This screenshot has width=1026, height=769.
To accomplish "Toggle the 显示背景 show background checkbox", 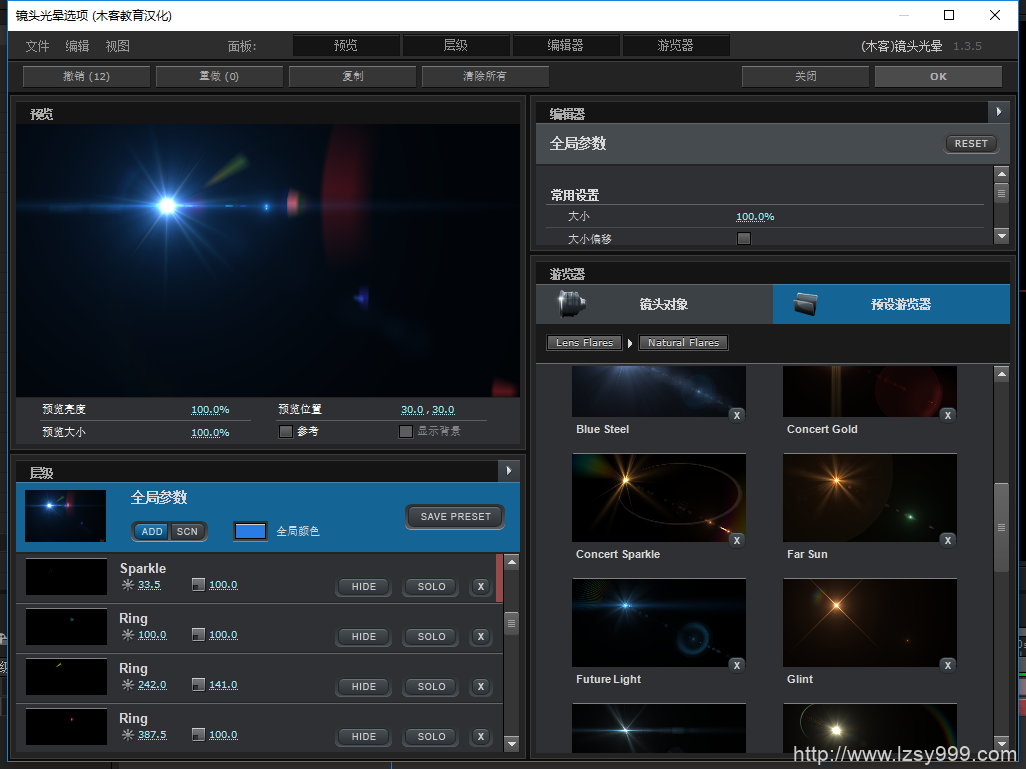I will point(406,432).
